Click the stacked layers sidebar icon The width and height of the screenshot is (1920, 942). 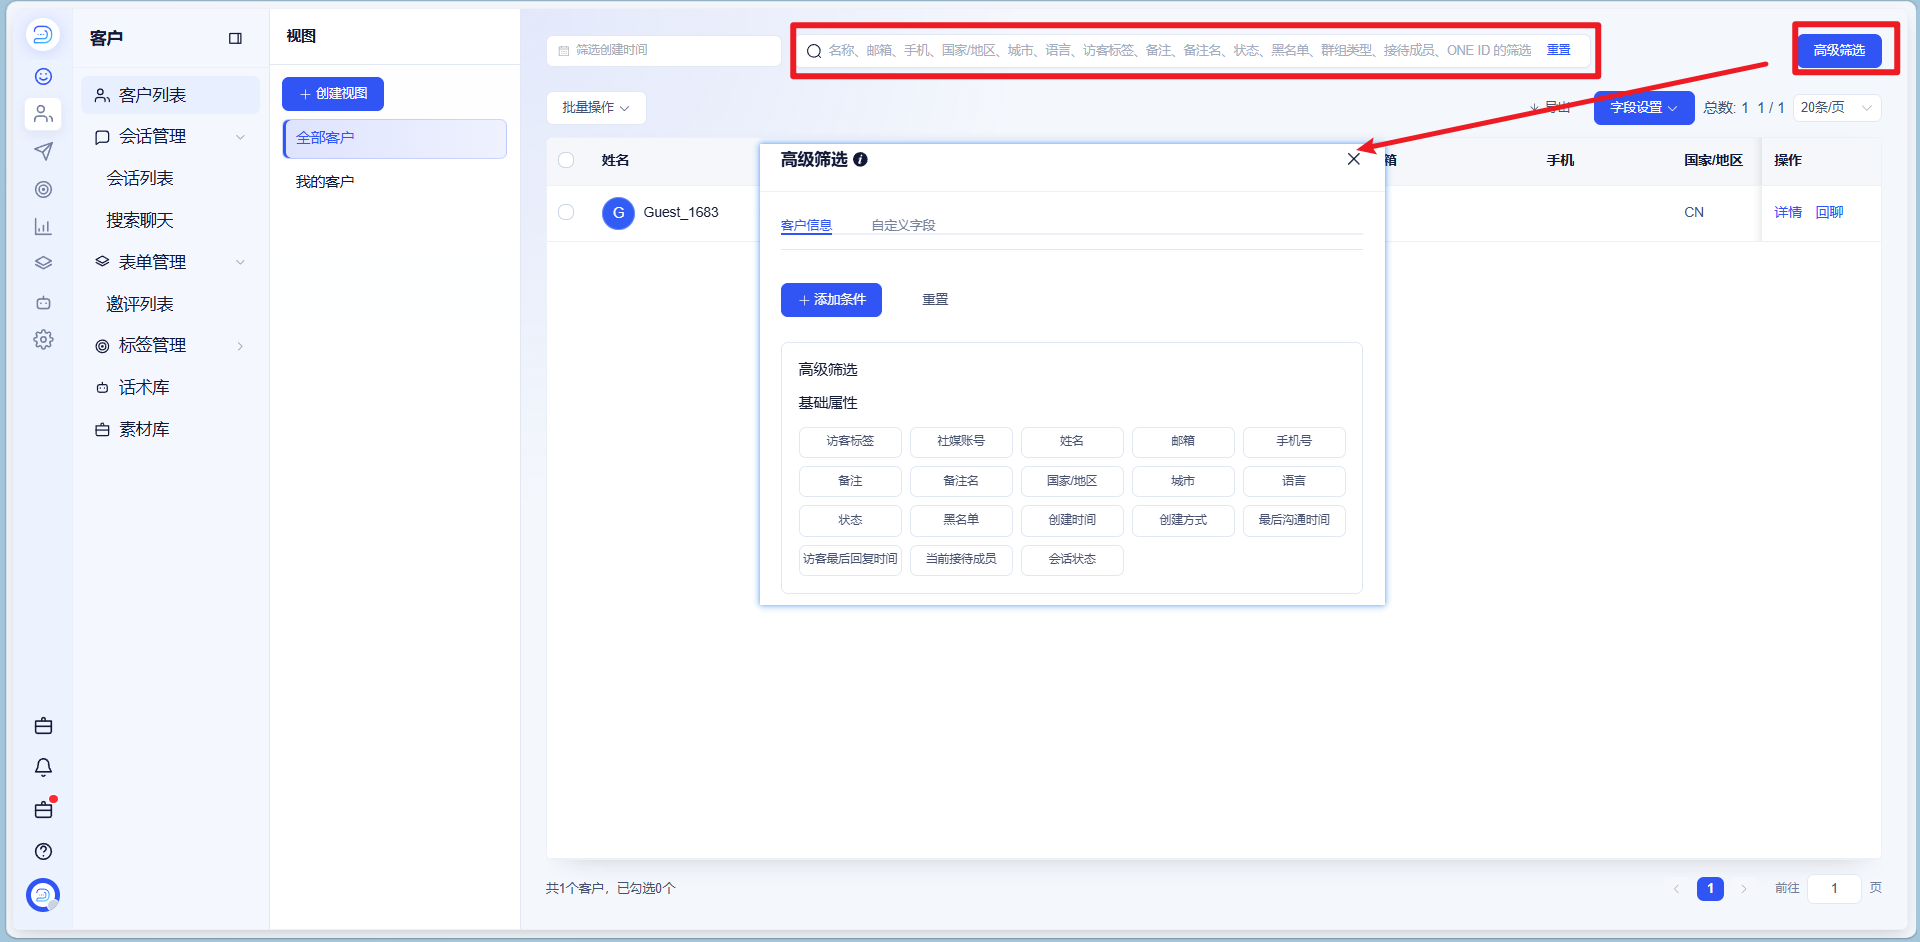point(43,263)
